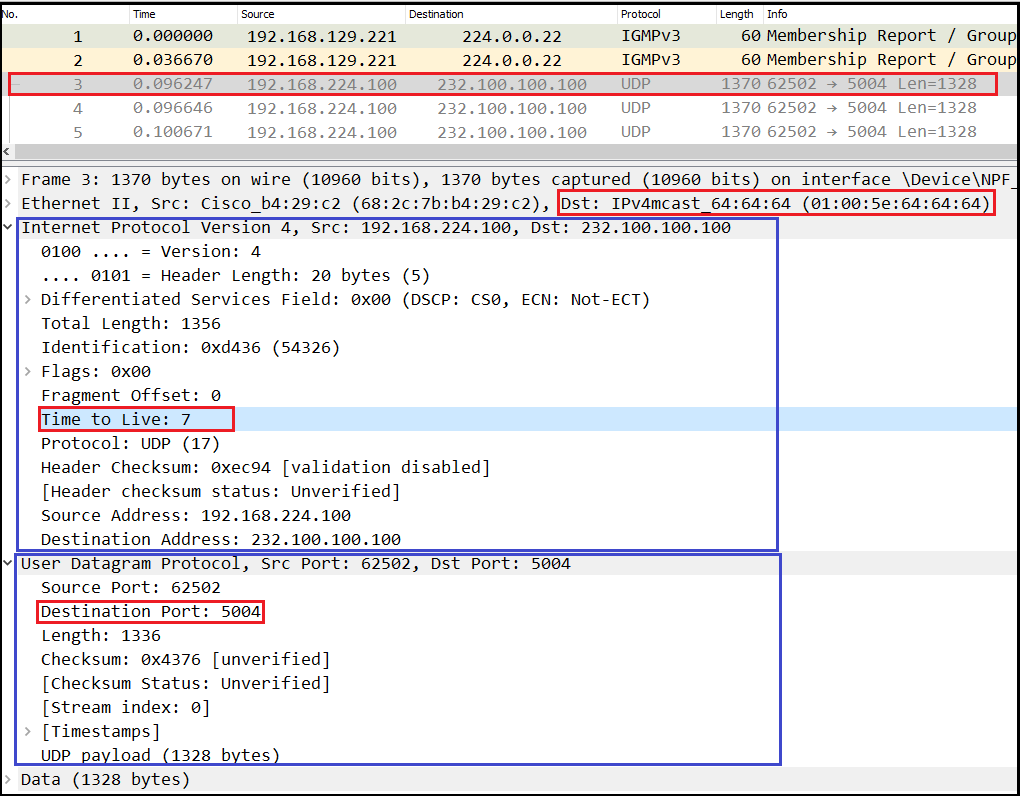
Task: Collapse the User Datagram Protocol section
Action: tap(9, 564)
